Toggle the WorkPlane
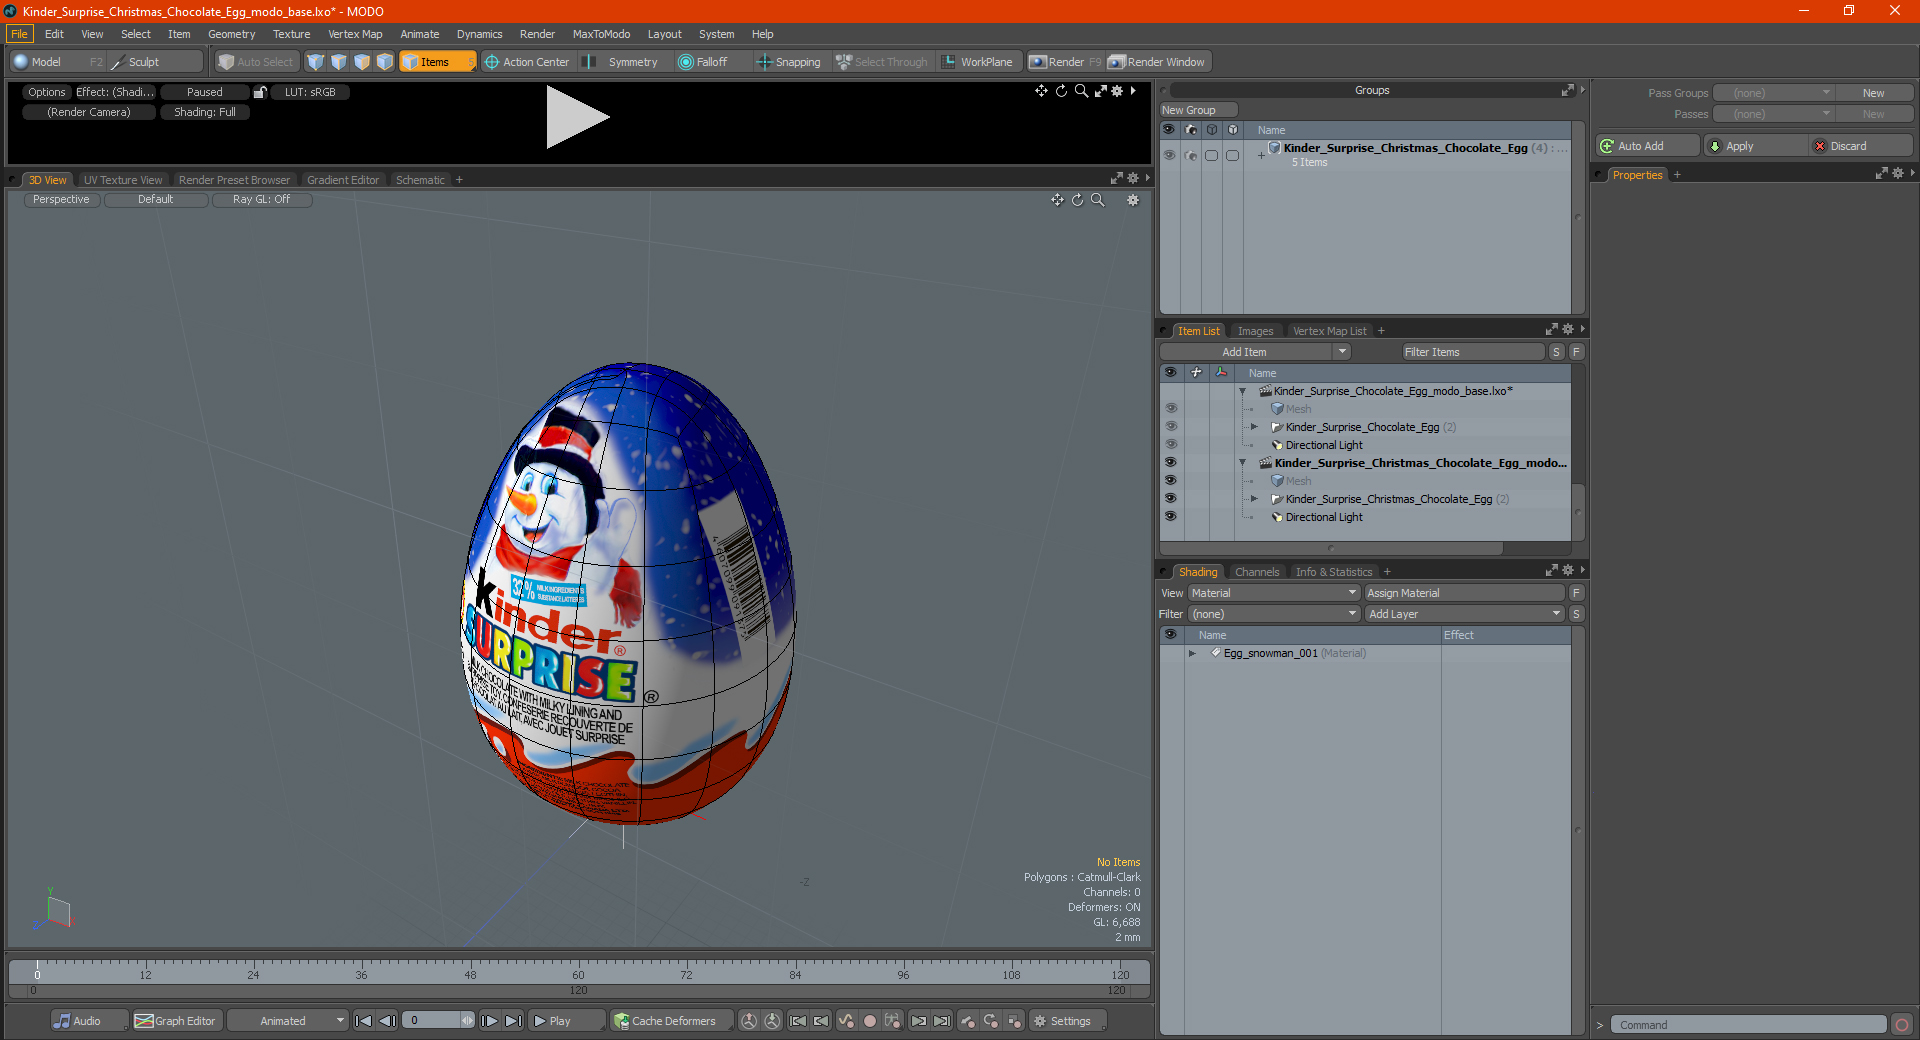The height and width of the screenshot is (1040, 1920). tap(978, 62)
